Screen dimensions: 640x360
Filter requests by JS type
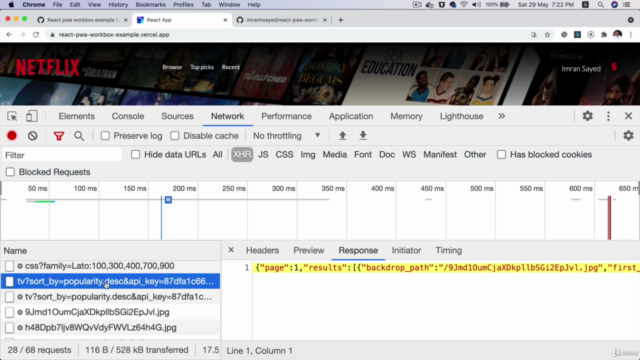tap(263, 155)
